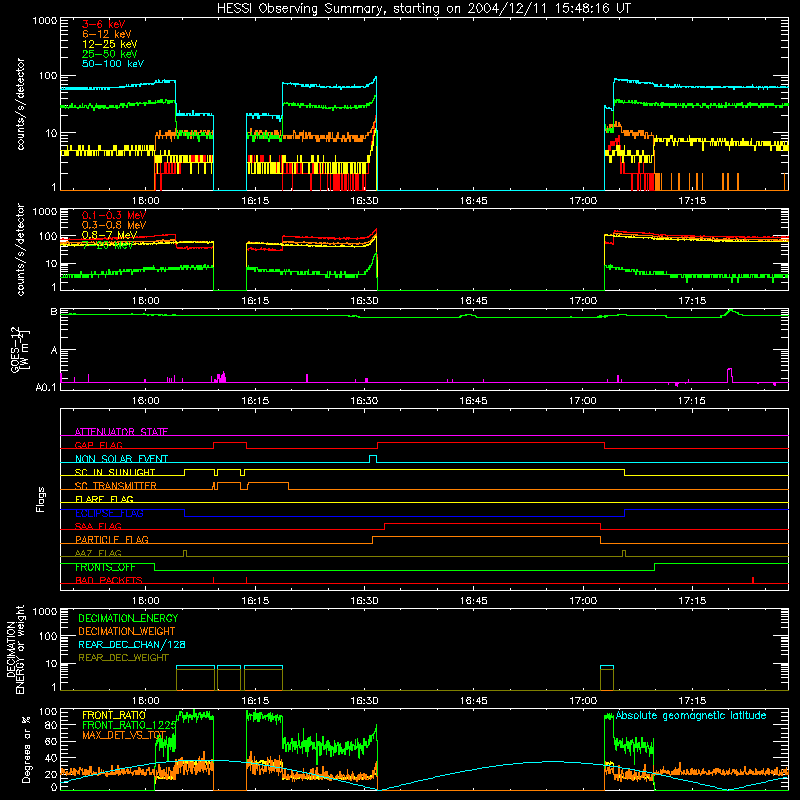Select the BAD_PACKETS flag label
The height and width of the screenshot is (800, 800).
[x=109, y=580]
